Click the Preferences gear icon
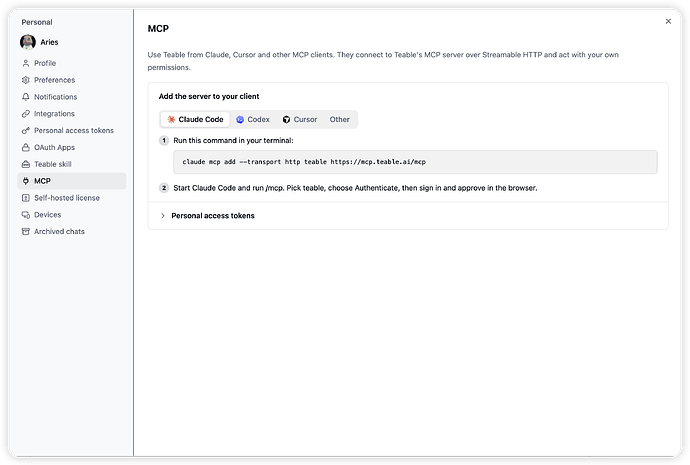Screen dimensions: 690x465 point(26,80)
